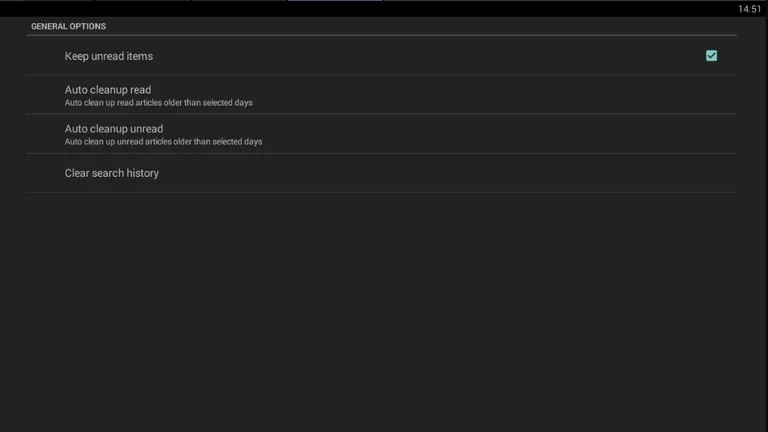The height and width of the screenshot is (432, 768).
Task: Click the divider below Auto cleanup unread
Action: tap(380, 153)
